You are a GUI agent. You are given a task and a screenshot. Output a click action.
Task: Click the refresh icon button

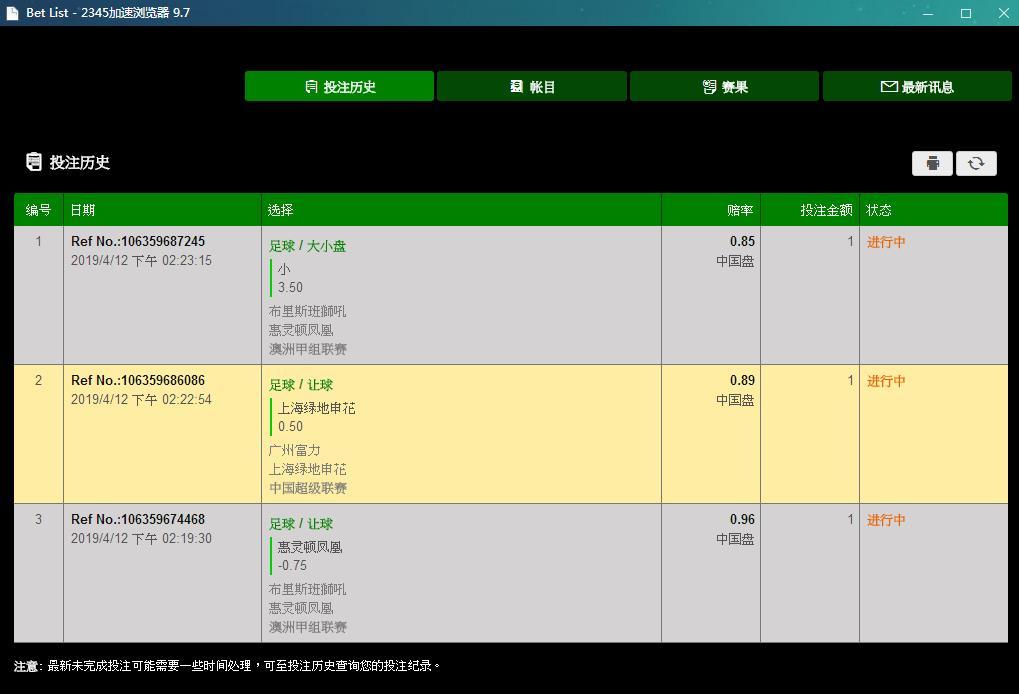pyautogui.click(x=976, y=163)
